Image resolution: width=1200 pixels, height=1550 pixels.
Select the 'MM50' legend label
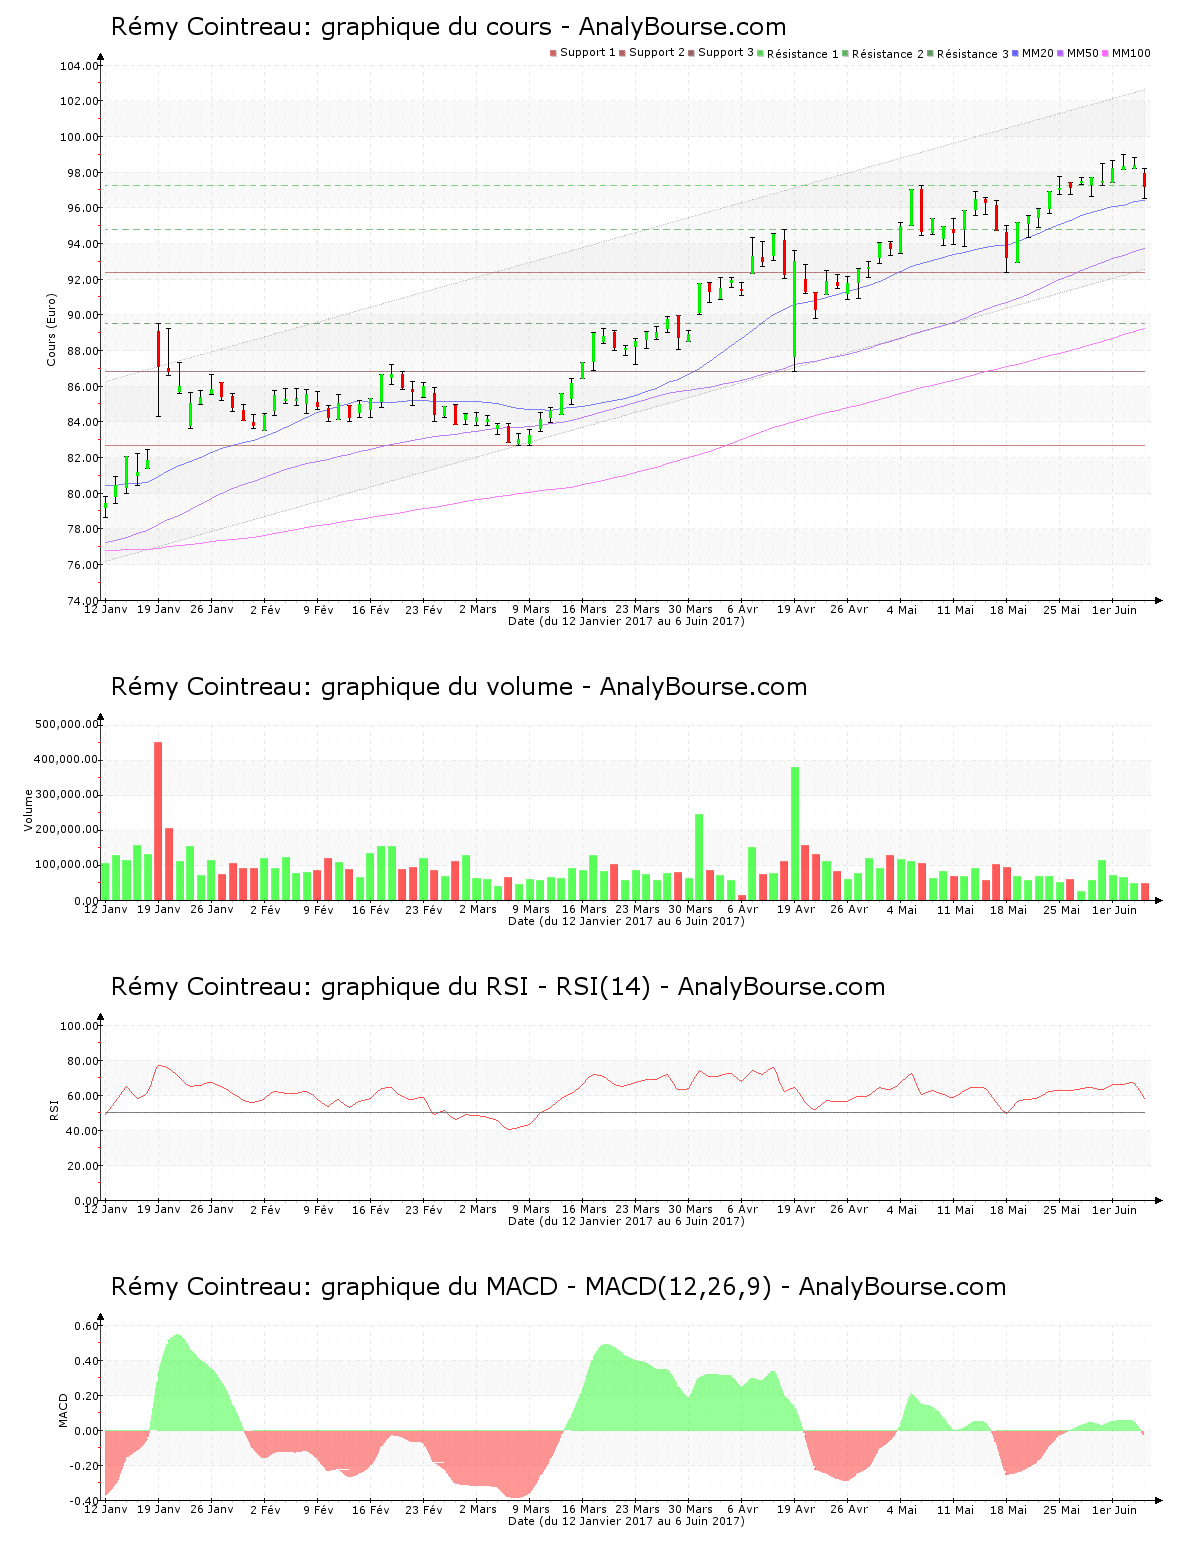coord(1083,53)
